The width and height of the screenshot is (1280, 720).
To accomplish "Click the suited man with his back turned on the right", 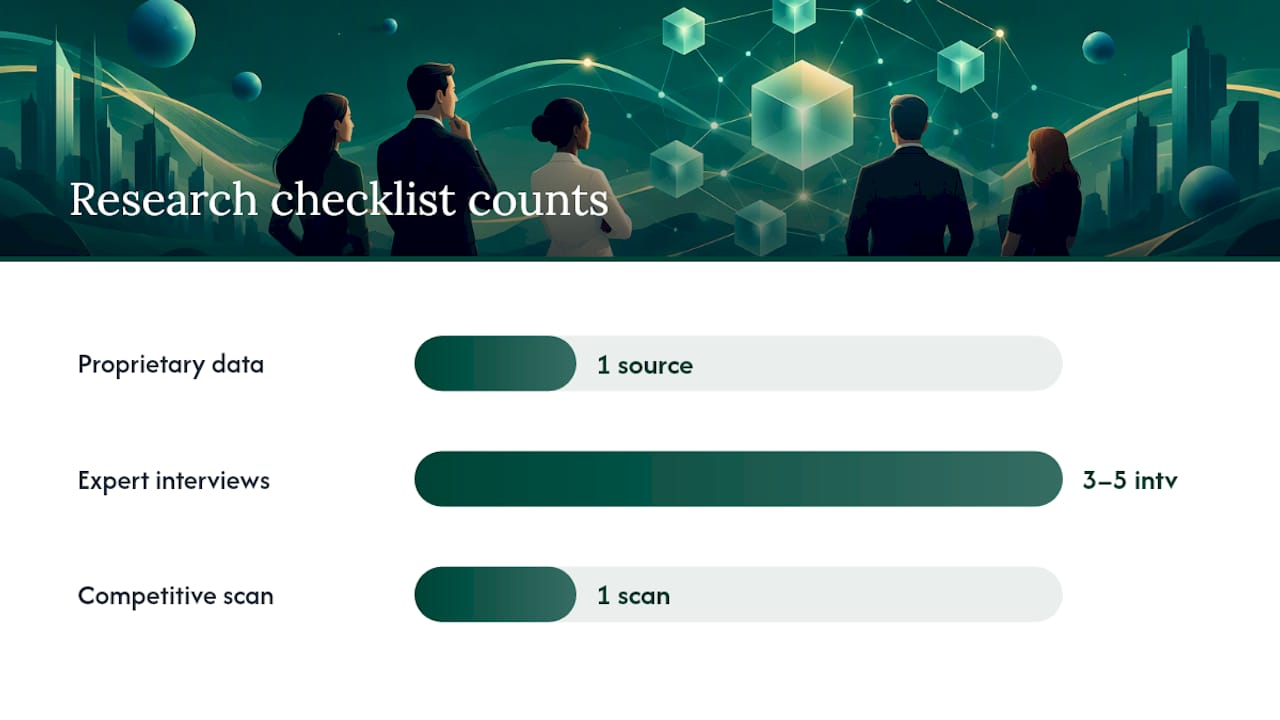I will (909, 176).
